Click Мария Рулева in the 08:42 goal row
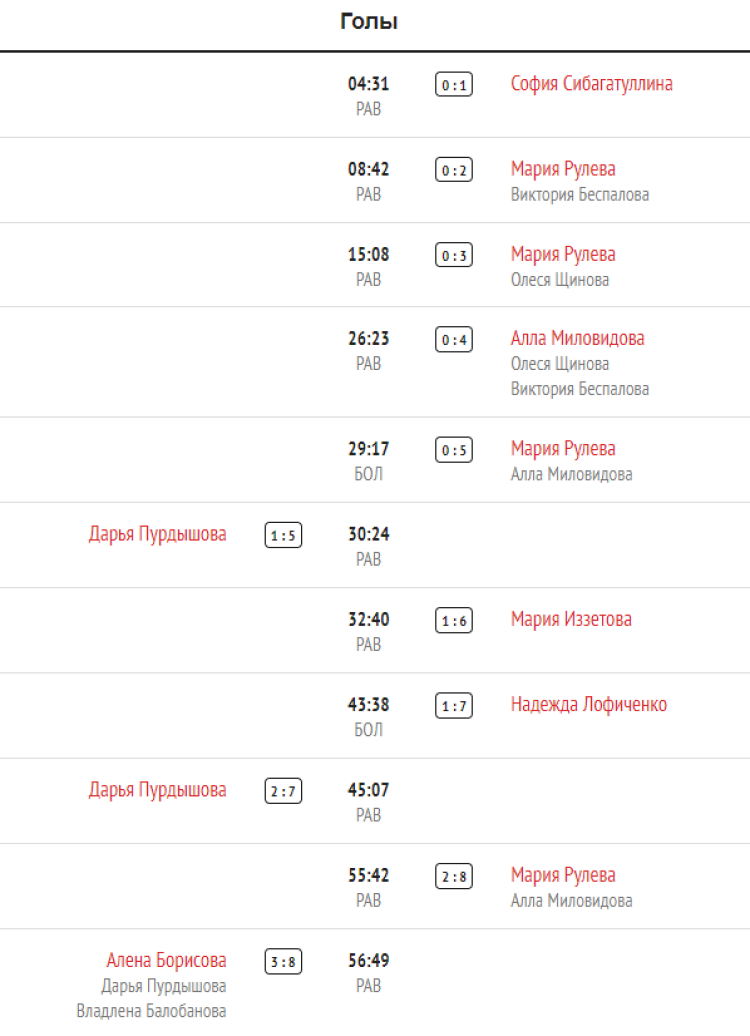Screen dimensions: 750x1036 [x=563, y=169]
